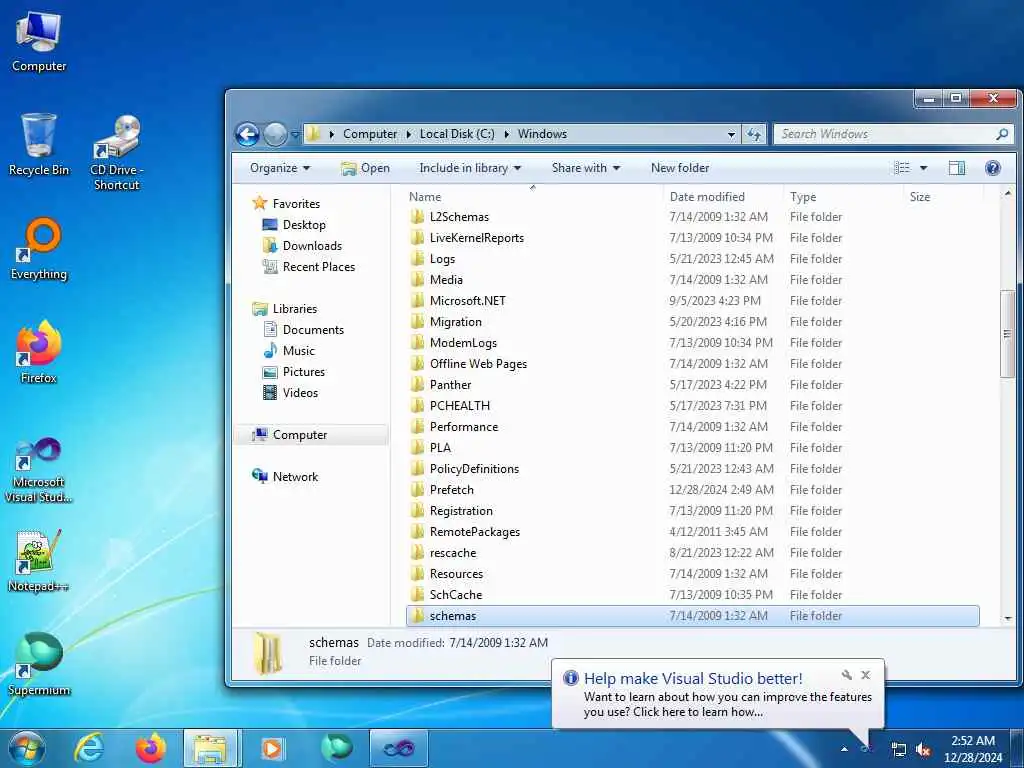1024x768 pixels.
Task: Click the Open toolbar button
Action: click(365, 168)
